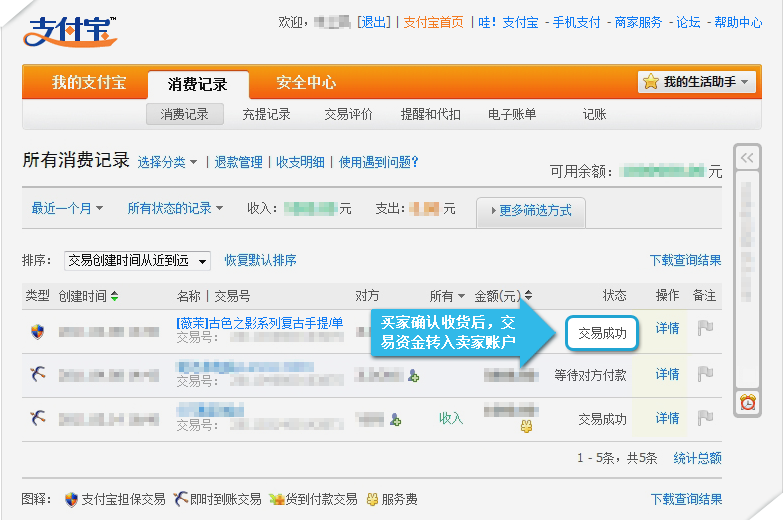This screenshot has width=783, height=520.
Task: Sort by 创建时间 using the column arrow icon
Action: point(114,296)
